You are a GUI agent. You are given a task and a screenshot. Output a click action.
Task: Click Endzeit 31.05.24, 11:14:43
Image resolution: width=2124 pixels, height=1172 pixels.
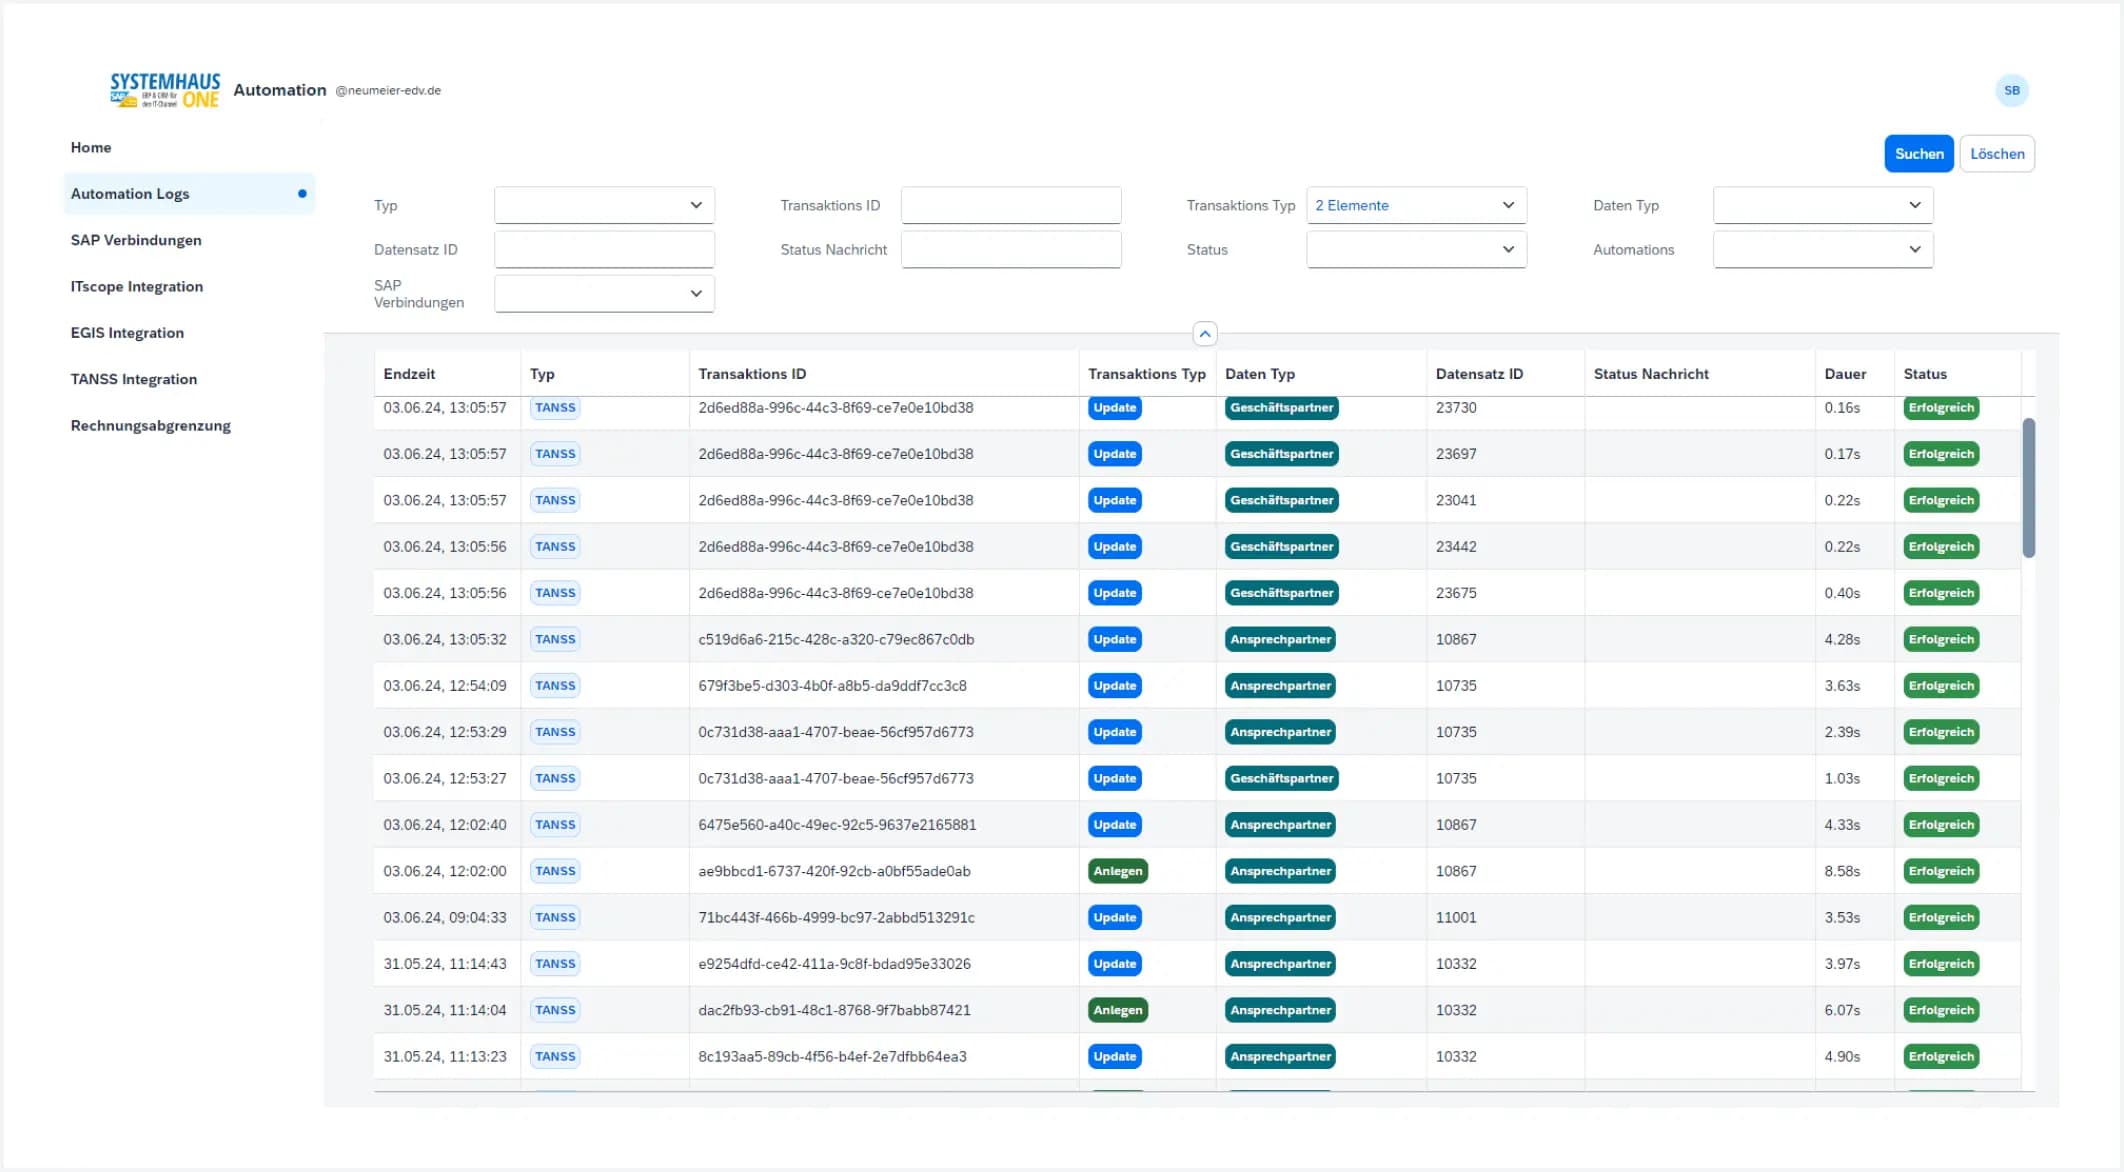tap(445, 964)
